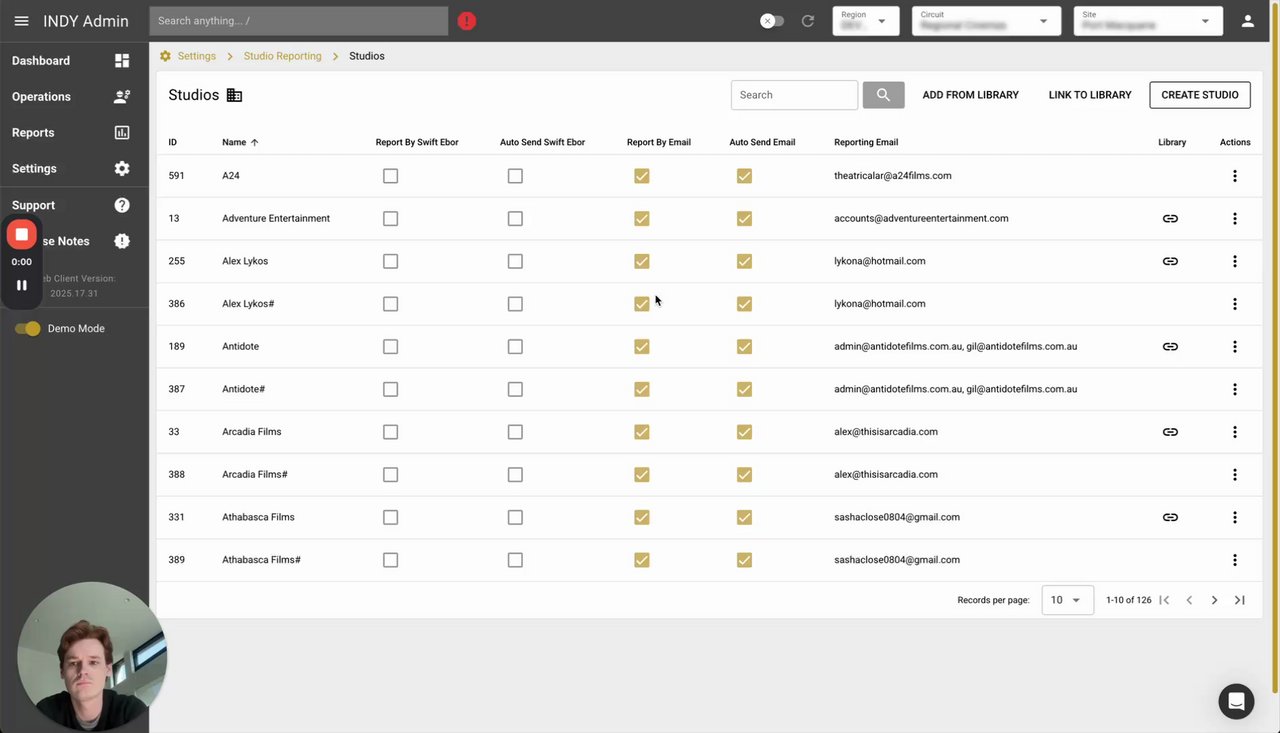Click the magnifier search button
Image resolution: width=1280 pixels, height=733 pixels.
(x=883, y=95)
